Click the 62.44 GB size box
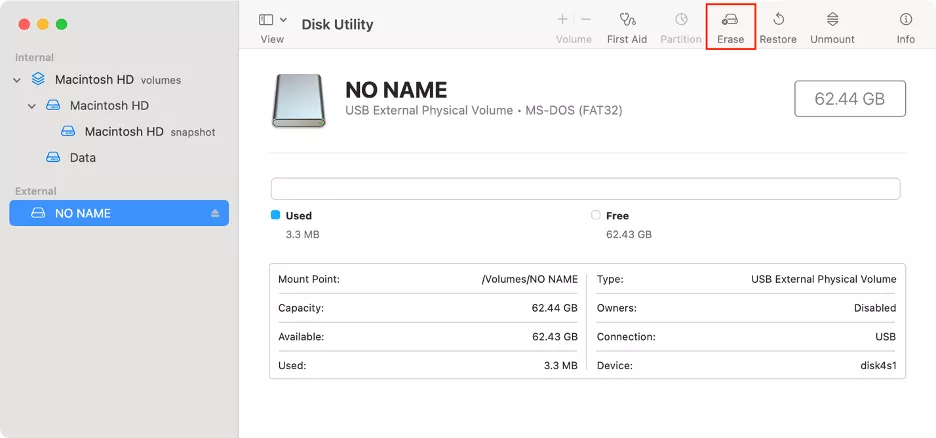 click(850, 98)
